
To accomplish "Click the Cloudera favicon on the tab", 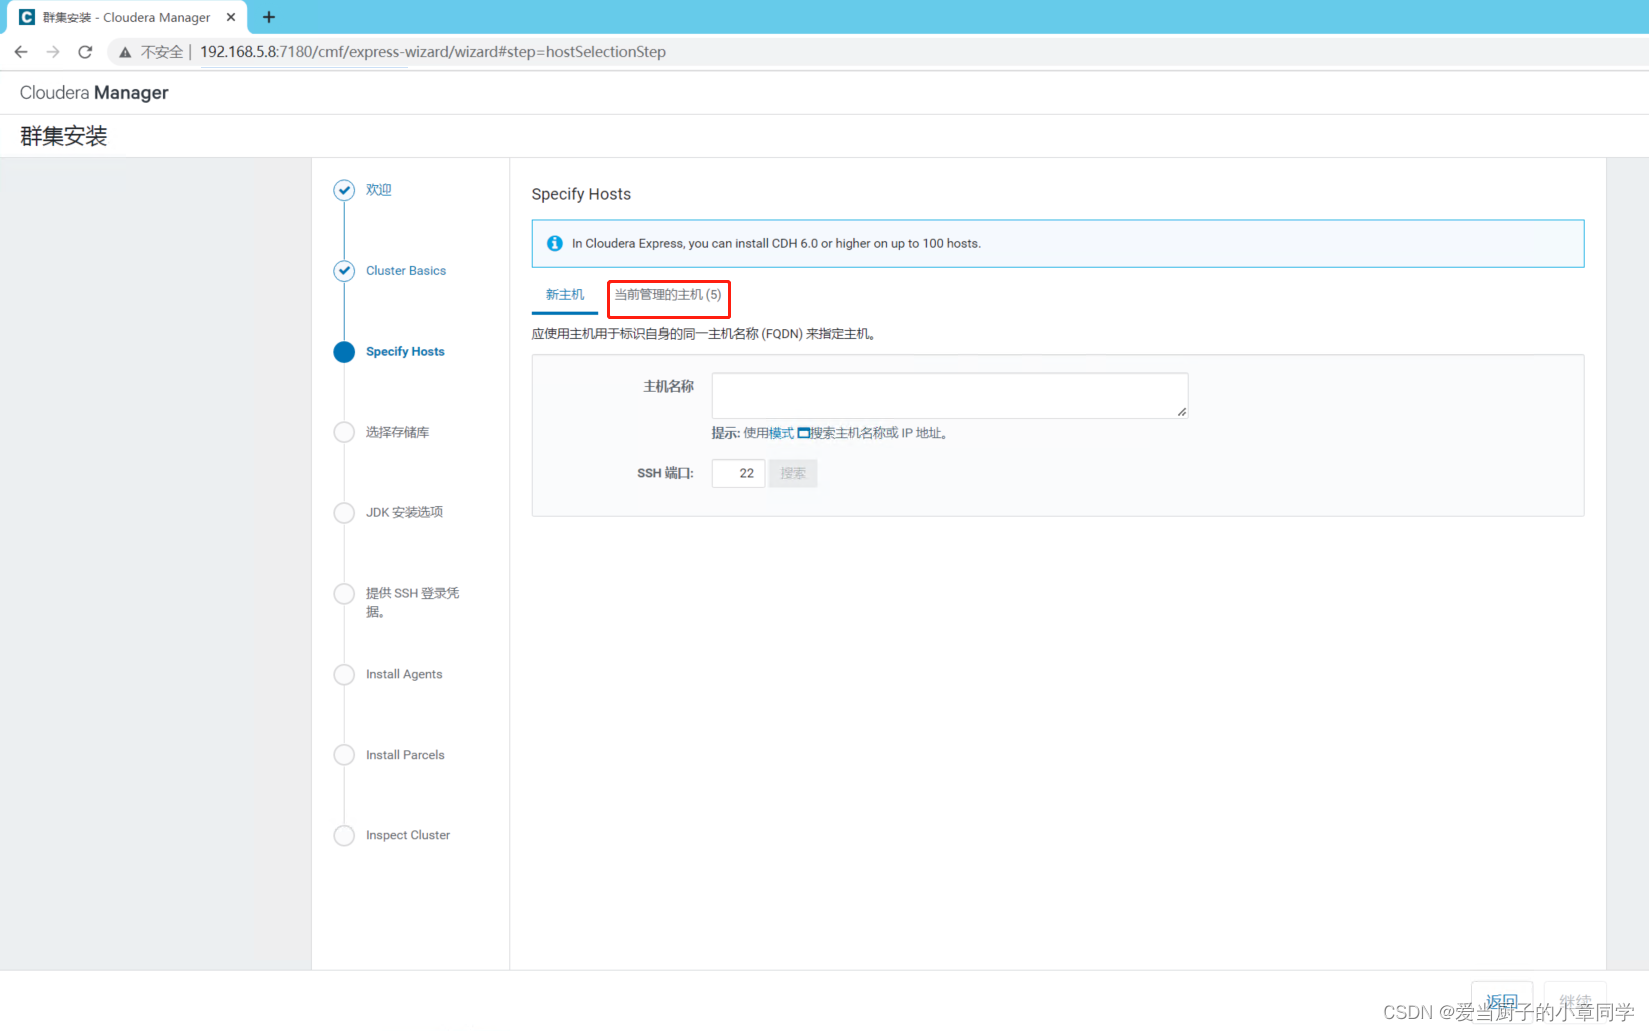I will pos(27,17).
